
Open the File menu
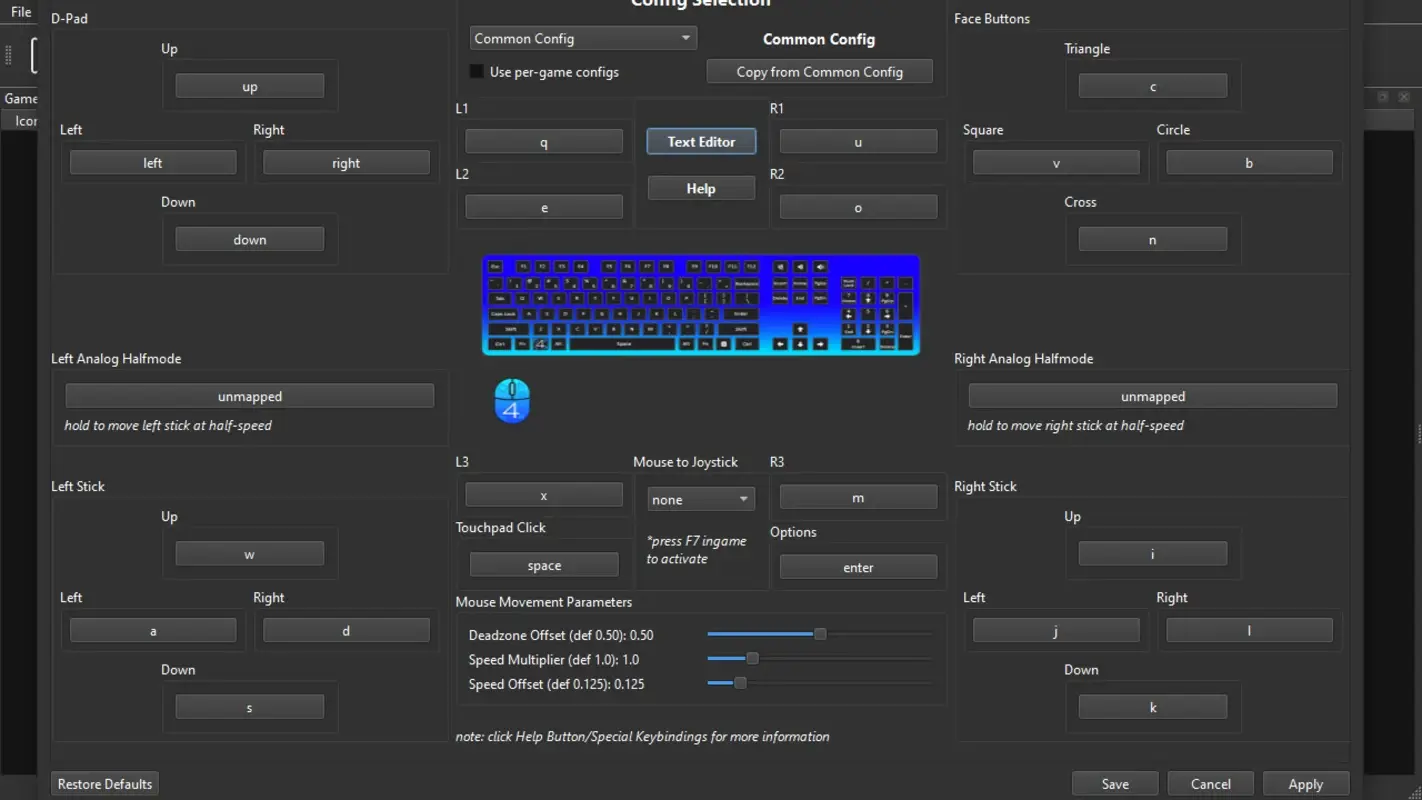[x=19, y=11]
